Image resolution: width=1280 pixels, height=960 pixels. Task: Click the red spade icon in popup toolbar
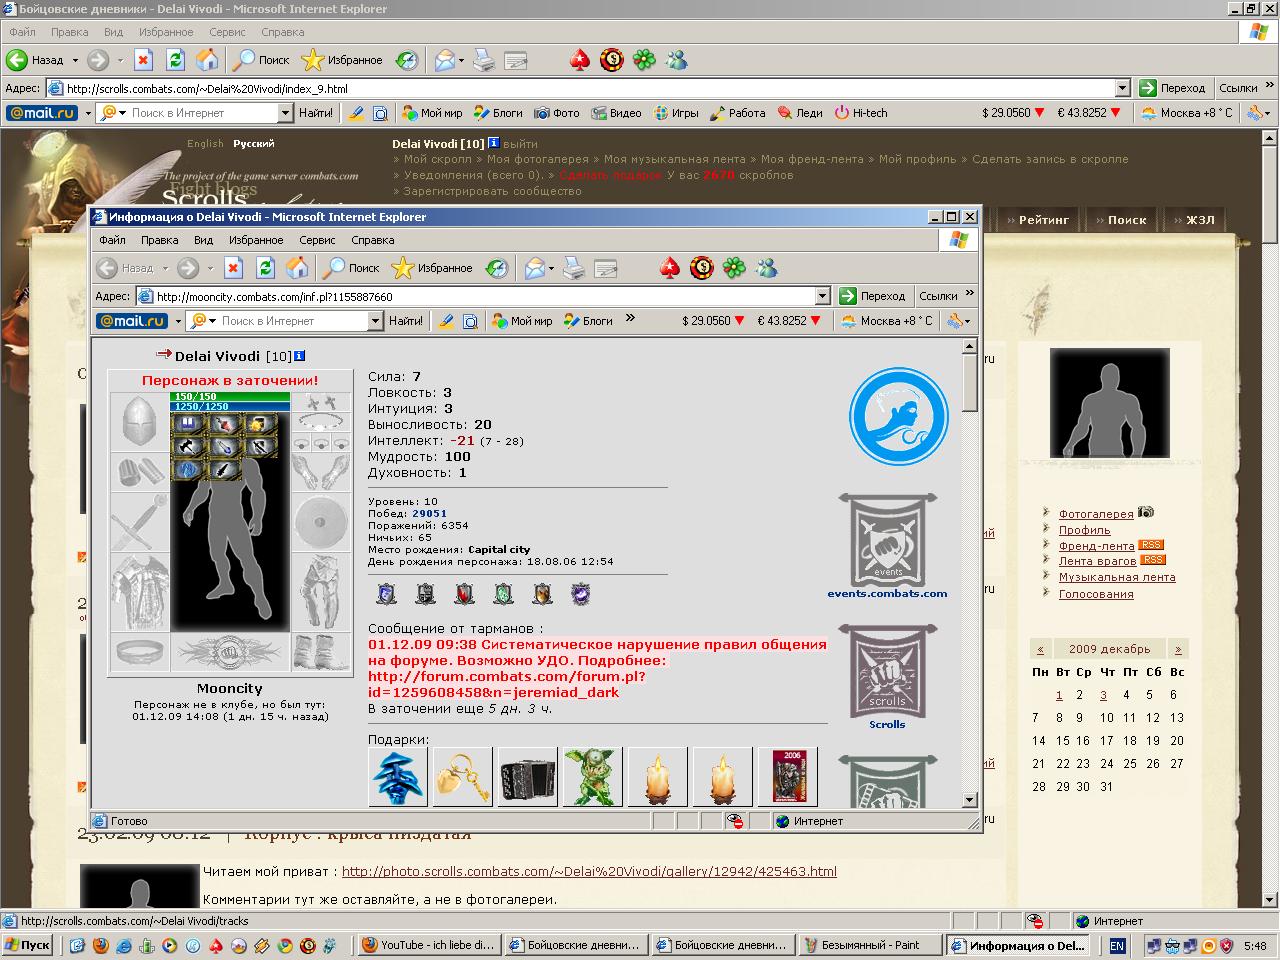[x=670, y=268]
